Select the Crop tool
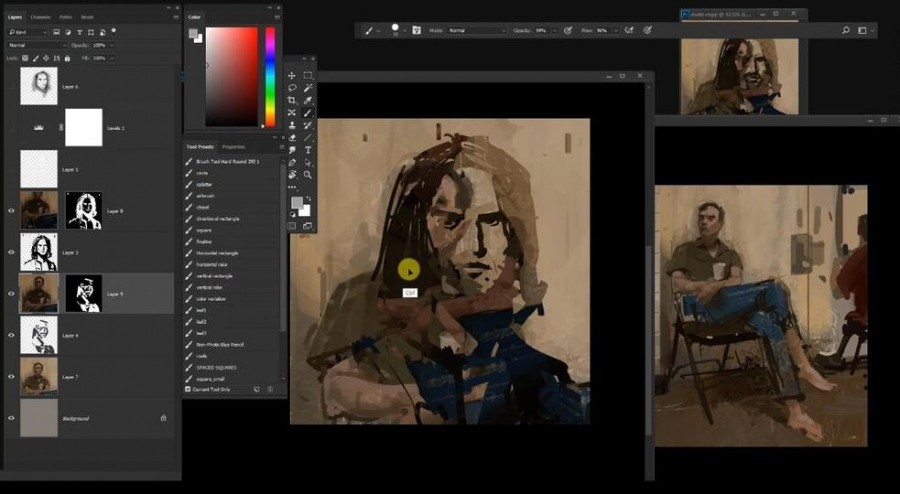 click(x=292, y=100)
